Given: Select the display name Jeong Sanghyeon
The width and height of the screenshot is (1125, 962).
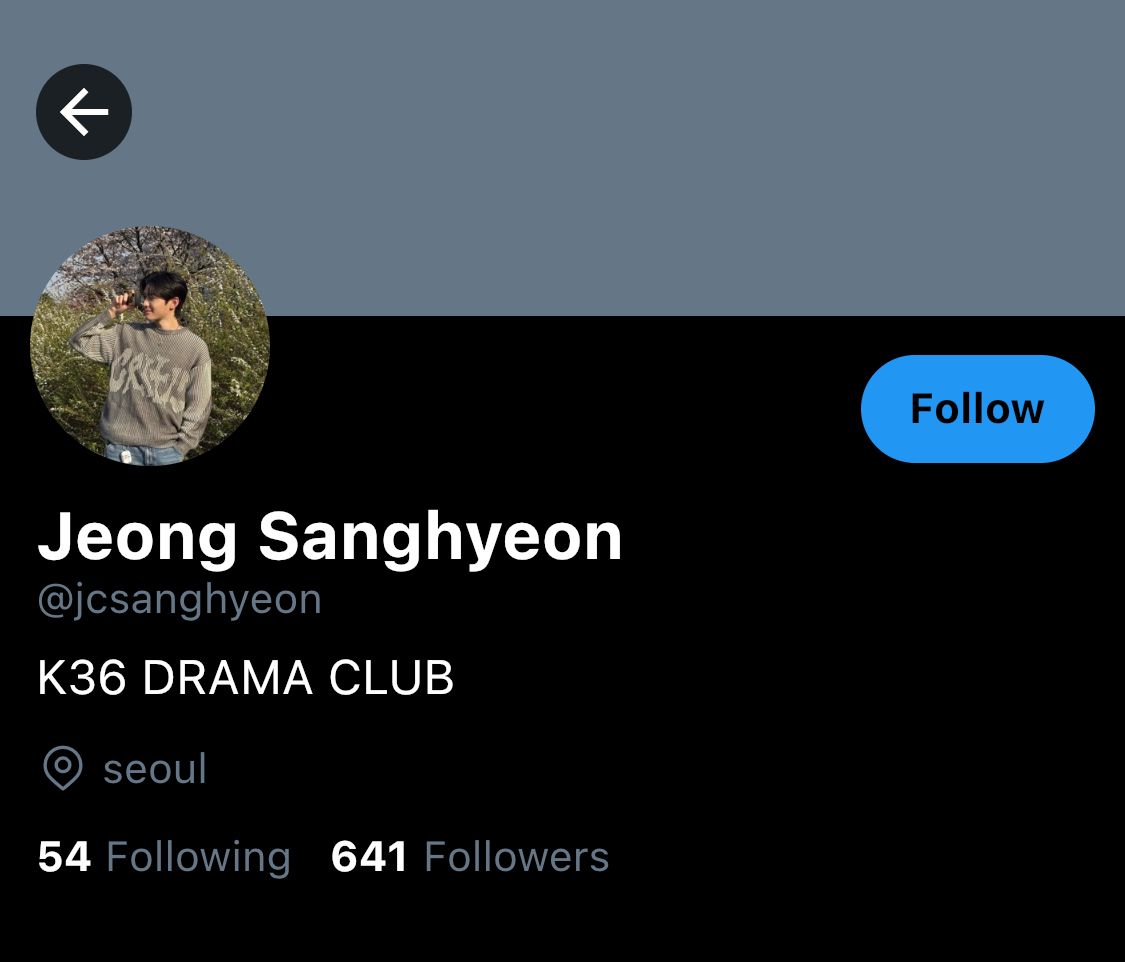Looking at the screenshot, I should [x=330, y=538].
